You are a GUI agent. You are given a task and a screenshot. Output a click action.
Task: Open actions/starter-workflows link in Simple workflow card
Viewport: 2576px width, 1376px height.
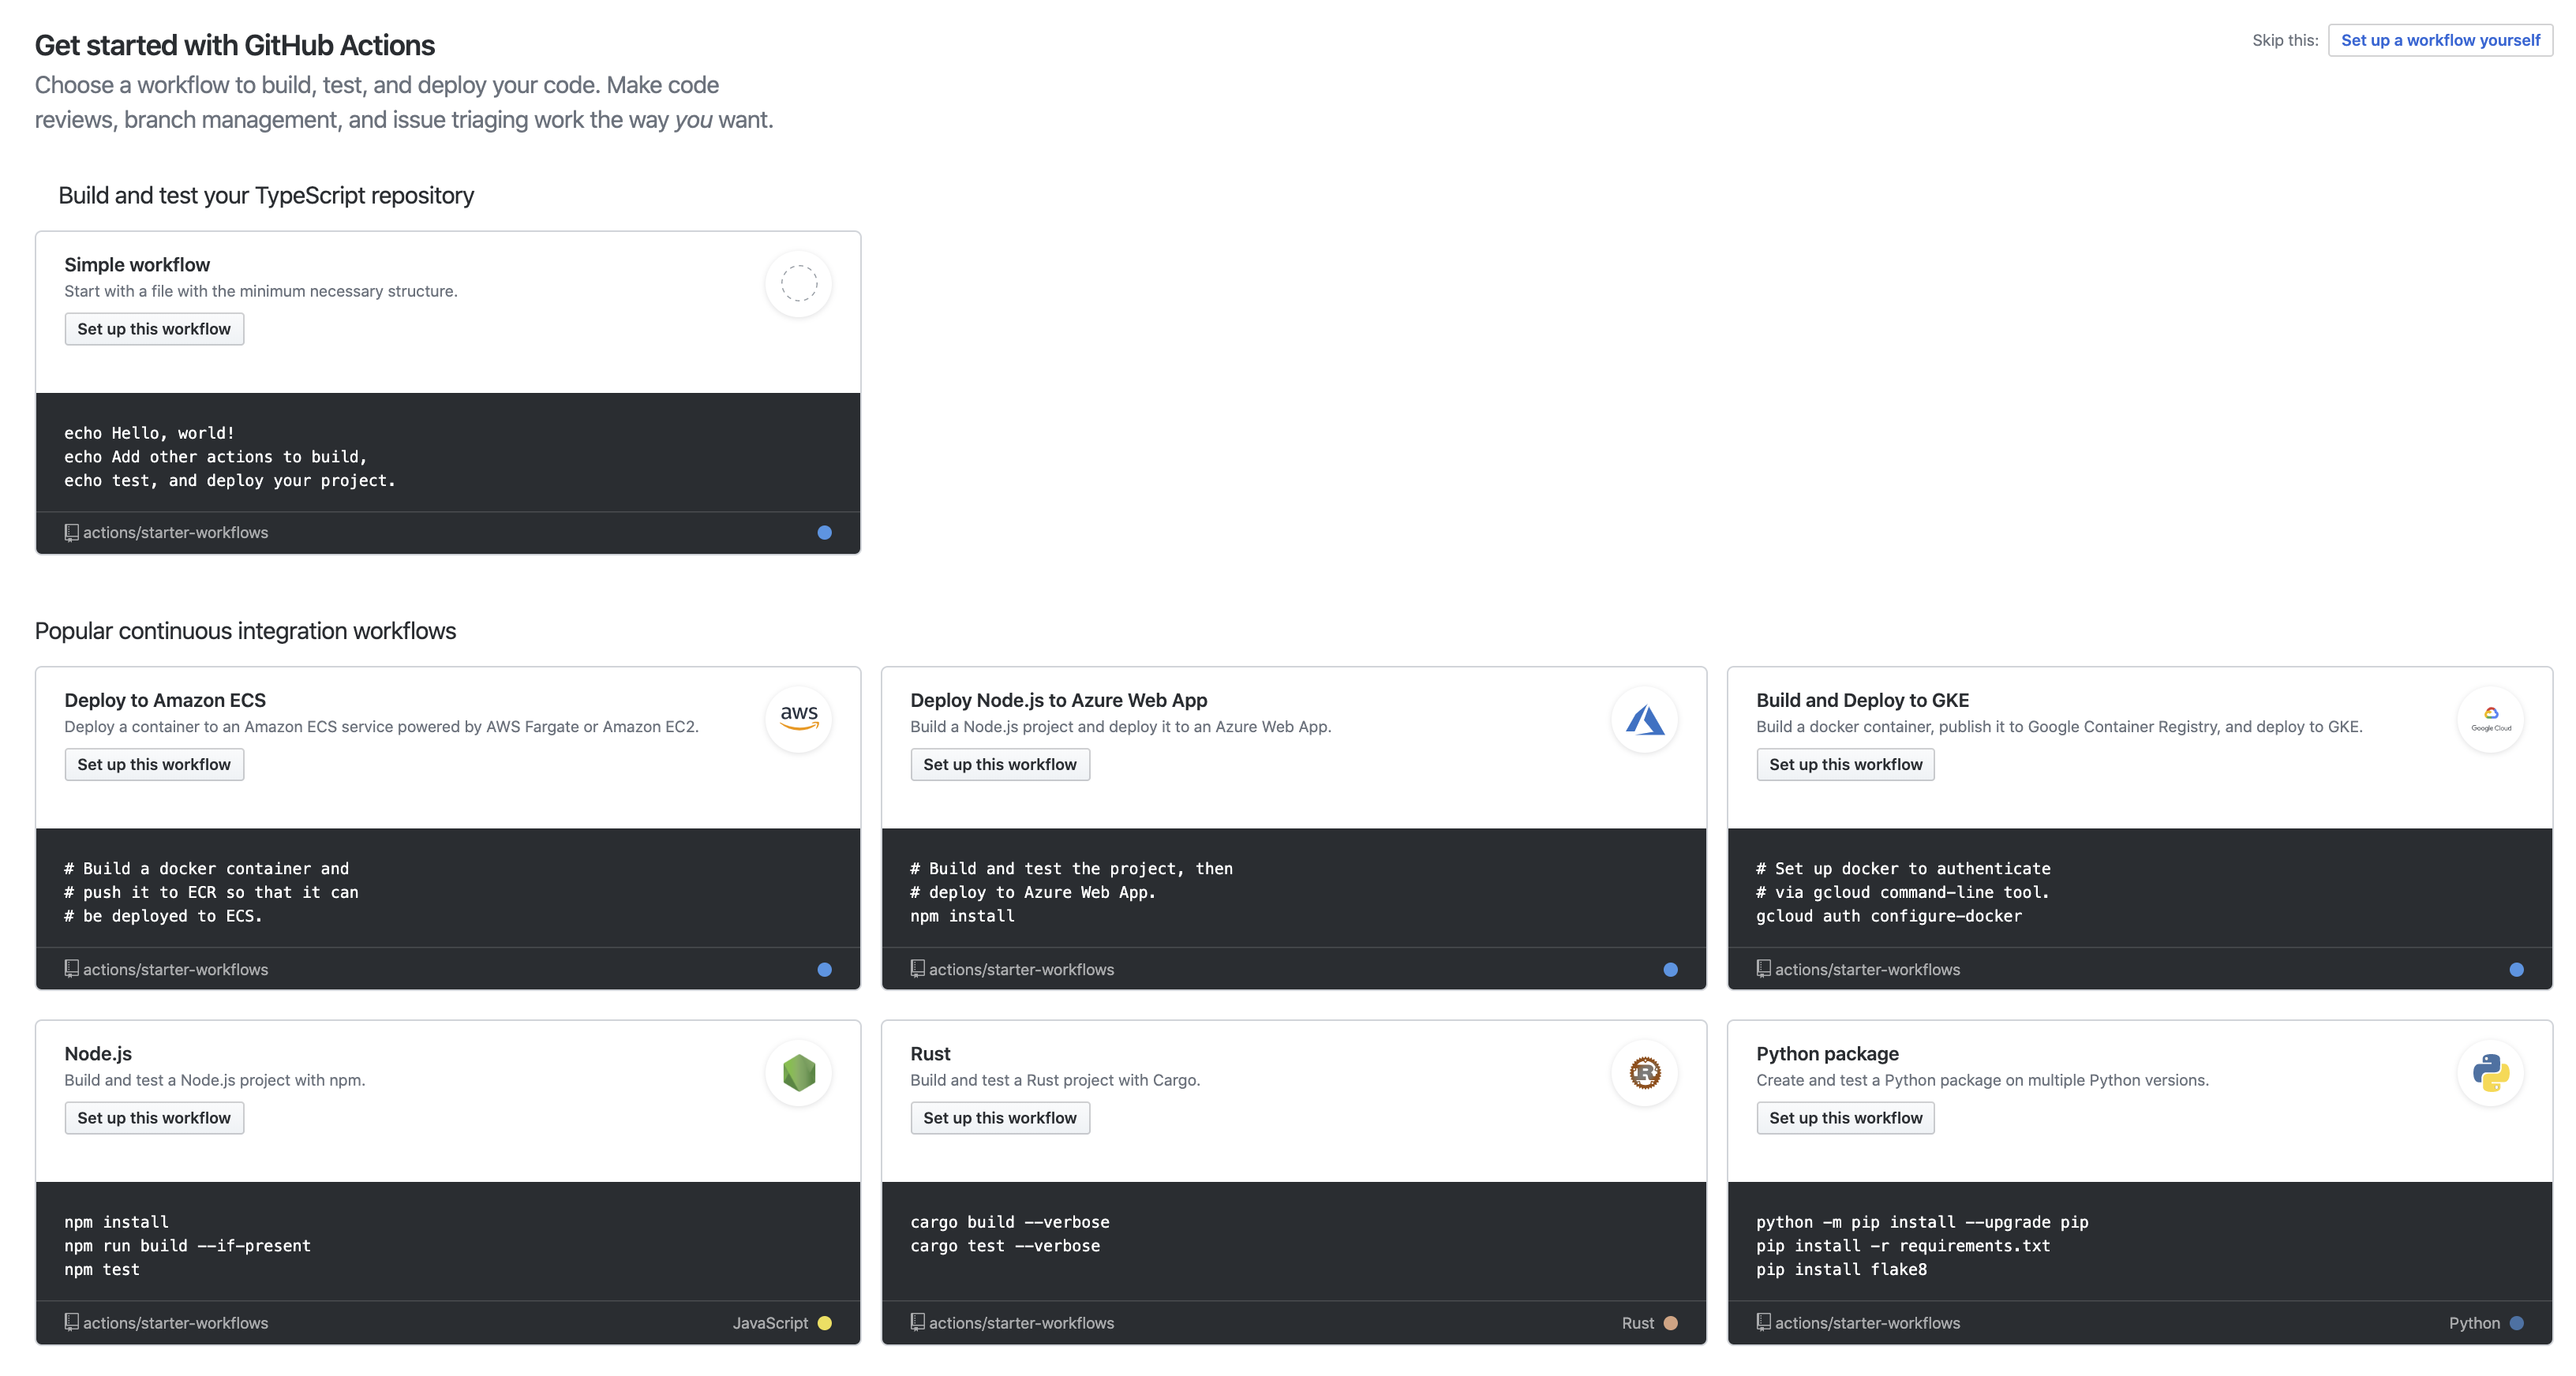pyautogui.click(x=175, y=533)
